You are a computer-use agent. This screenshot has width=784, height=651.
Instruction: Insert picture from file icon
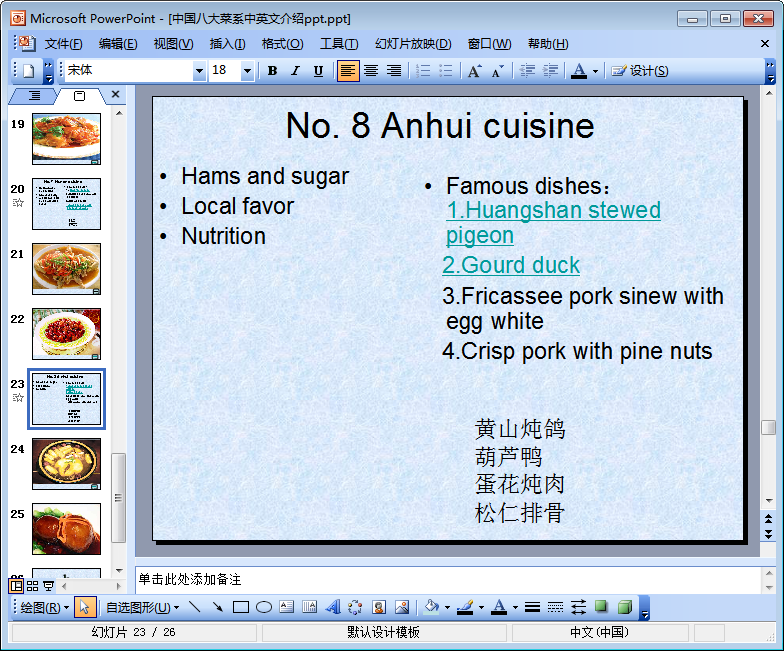point(402,608)
